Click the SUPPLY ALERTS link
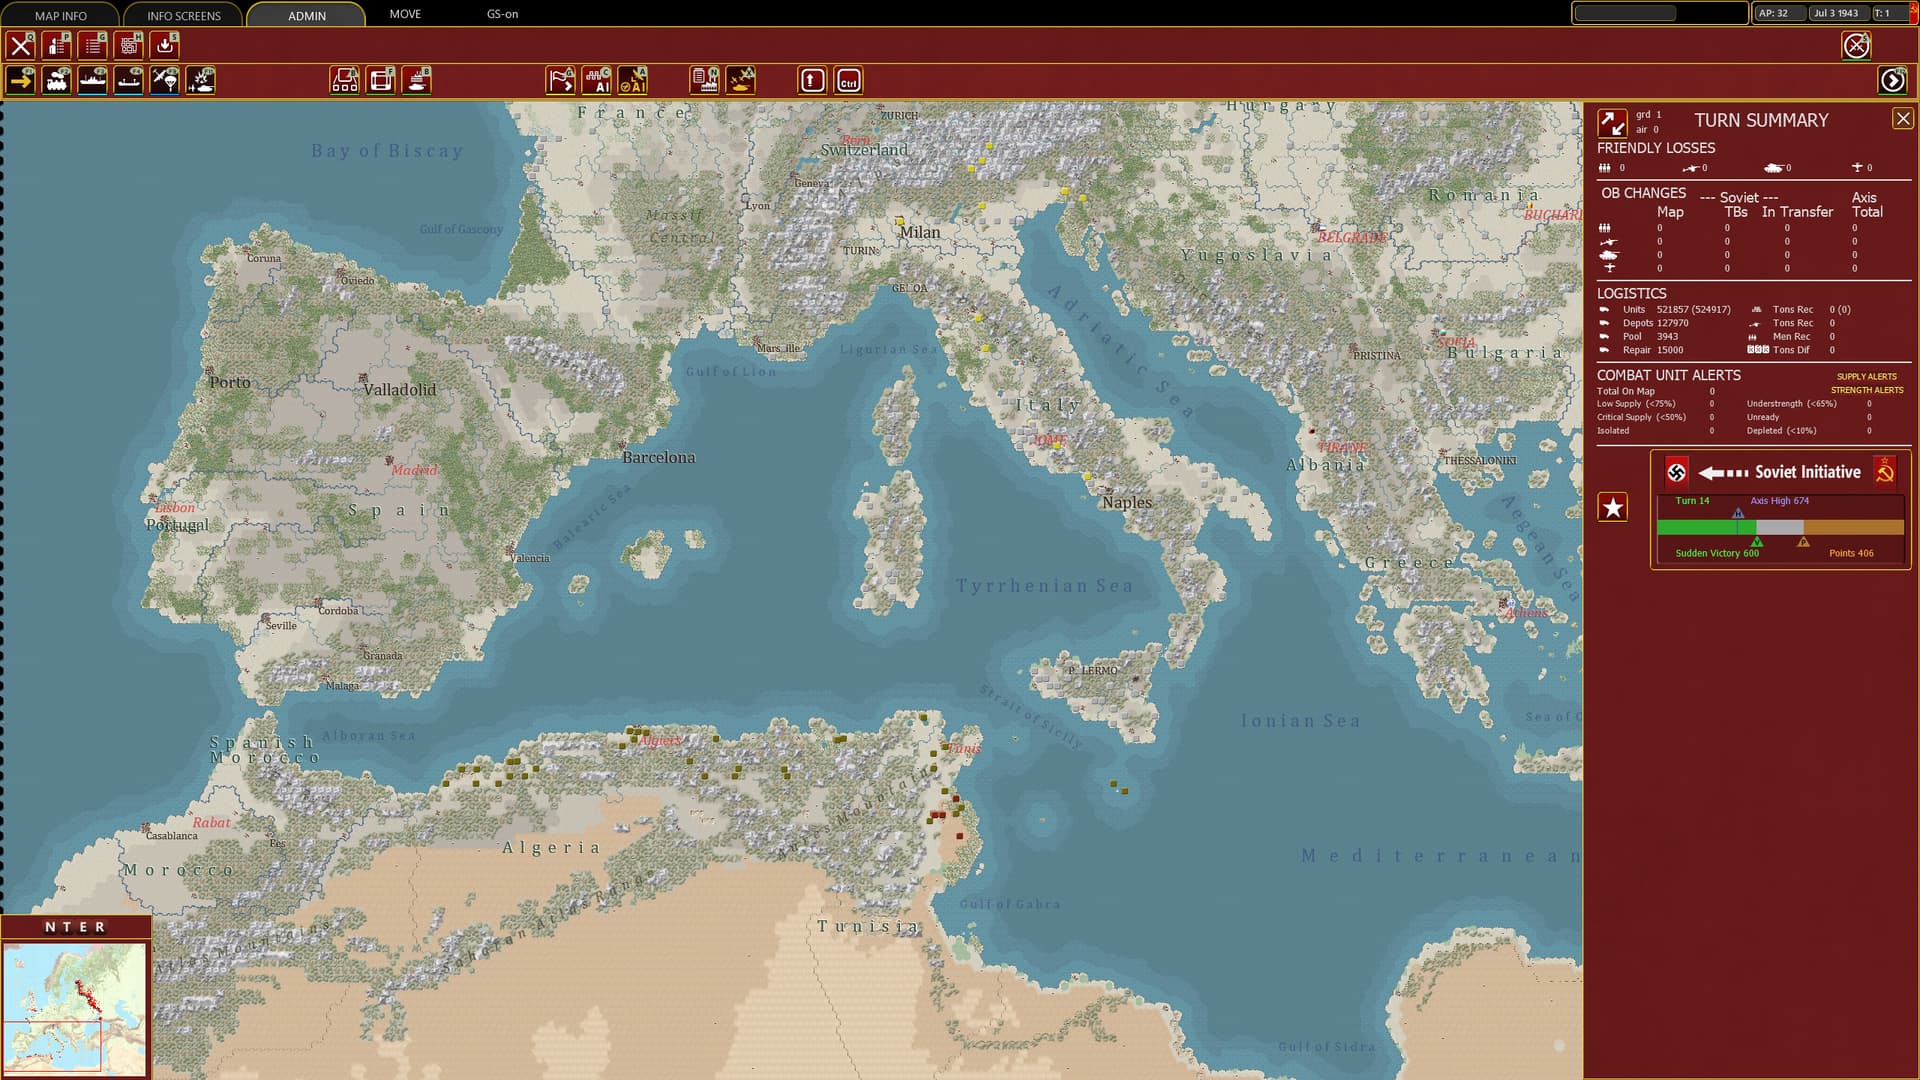Image resolution: width=1920 pixels, height=1080 pixels. coord(1866,377)
